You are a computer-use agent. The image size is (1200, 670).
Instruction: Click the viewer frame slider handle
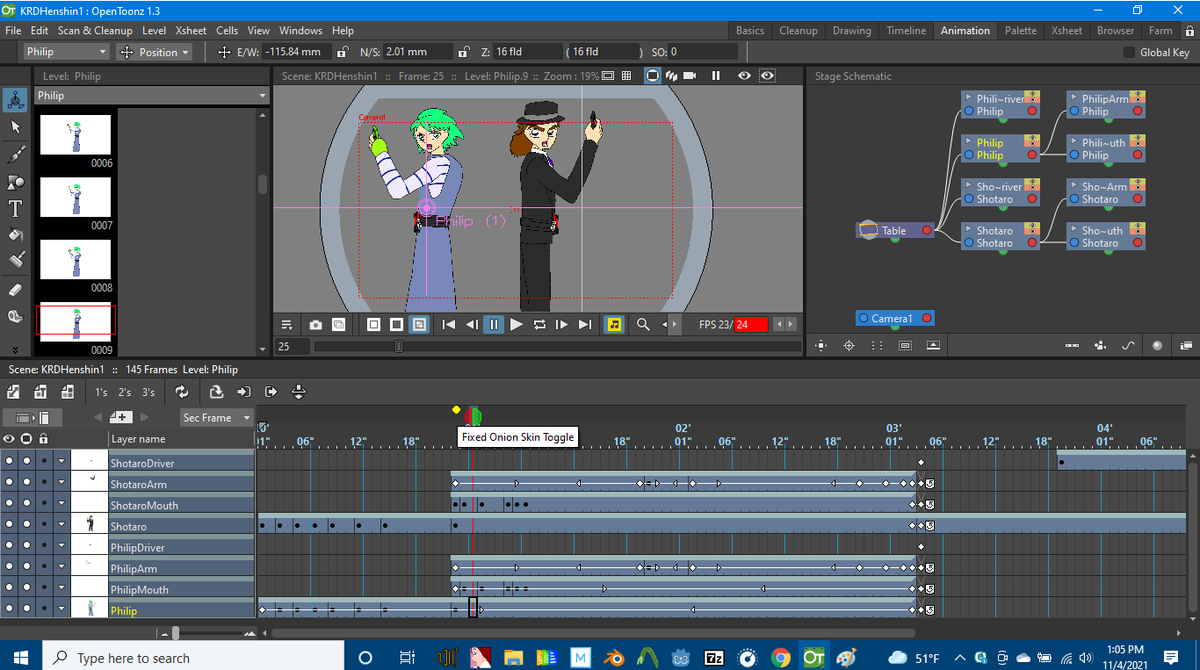click(398, 346)
